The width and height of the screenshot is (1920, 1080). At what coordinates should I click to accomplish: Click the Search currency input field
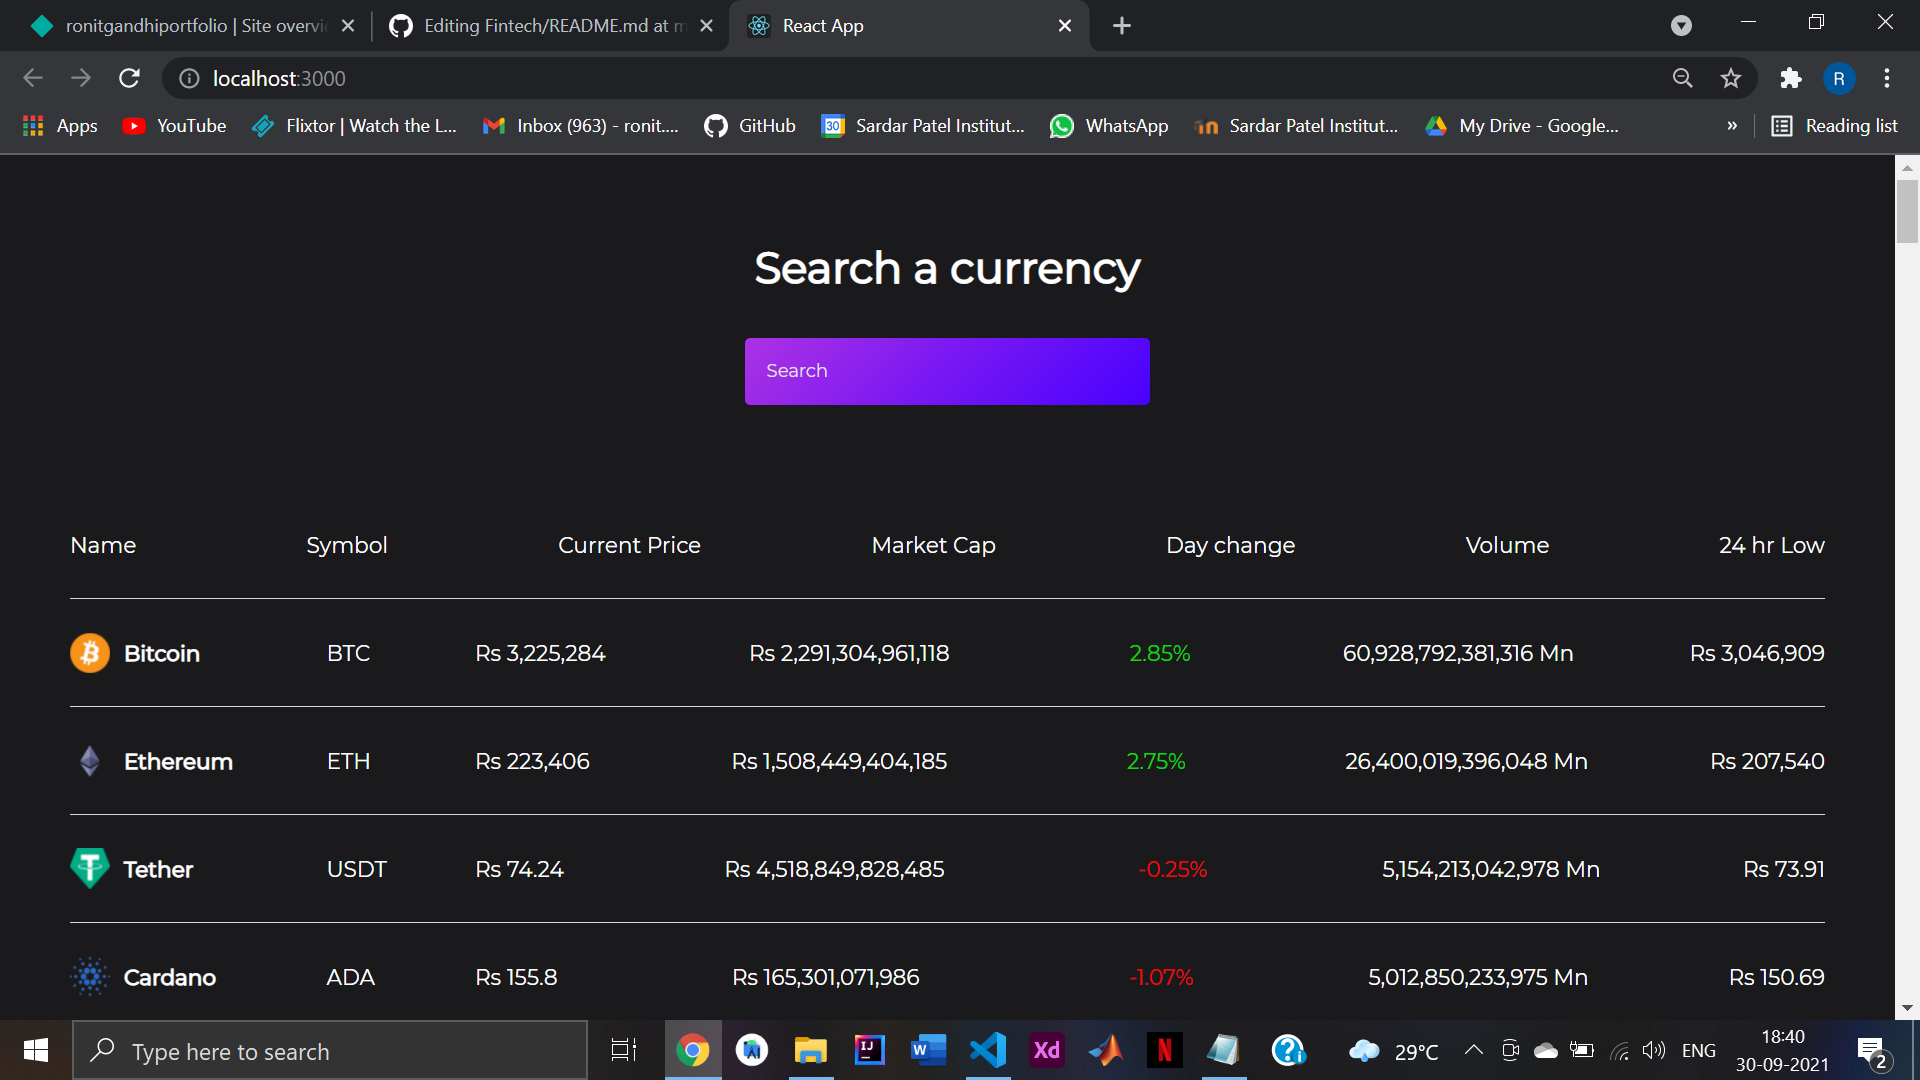[946, 371]
